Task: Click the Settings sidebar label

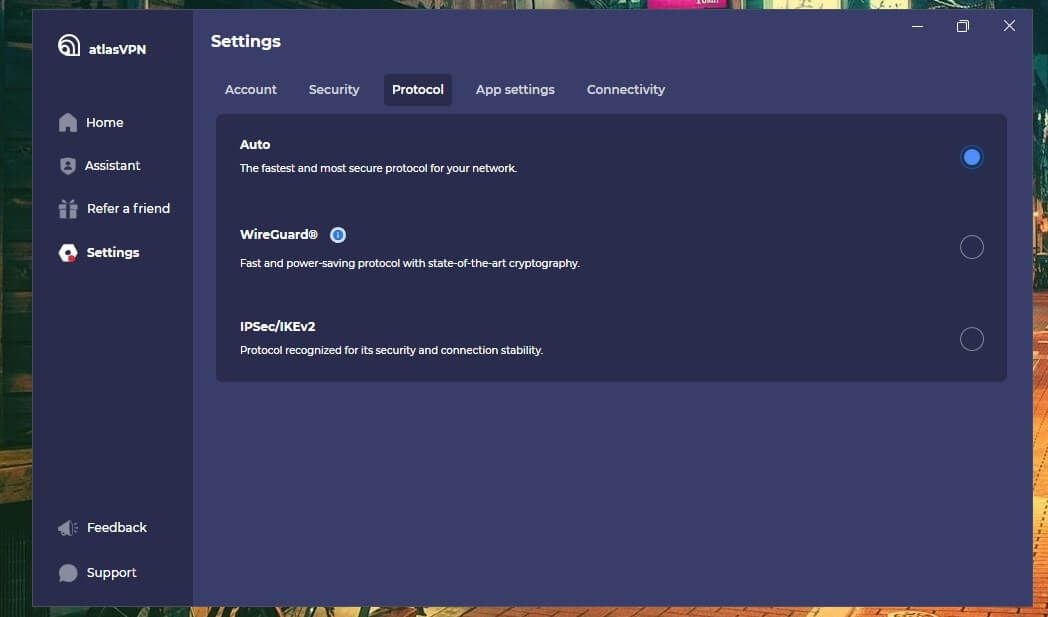Action: 113,253
